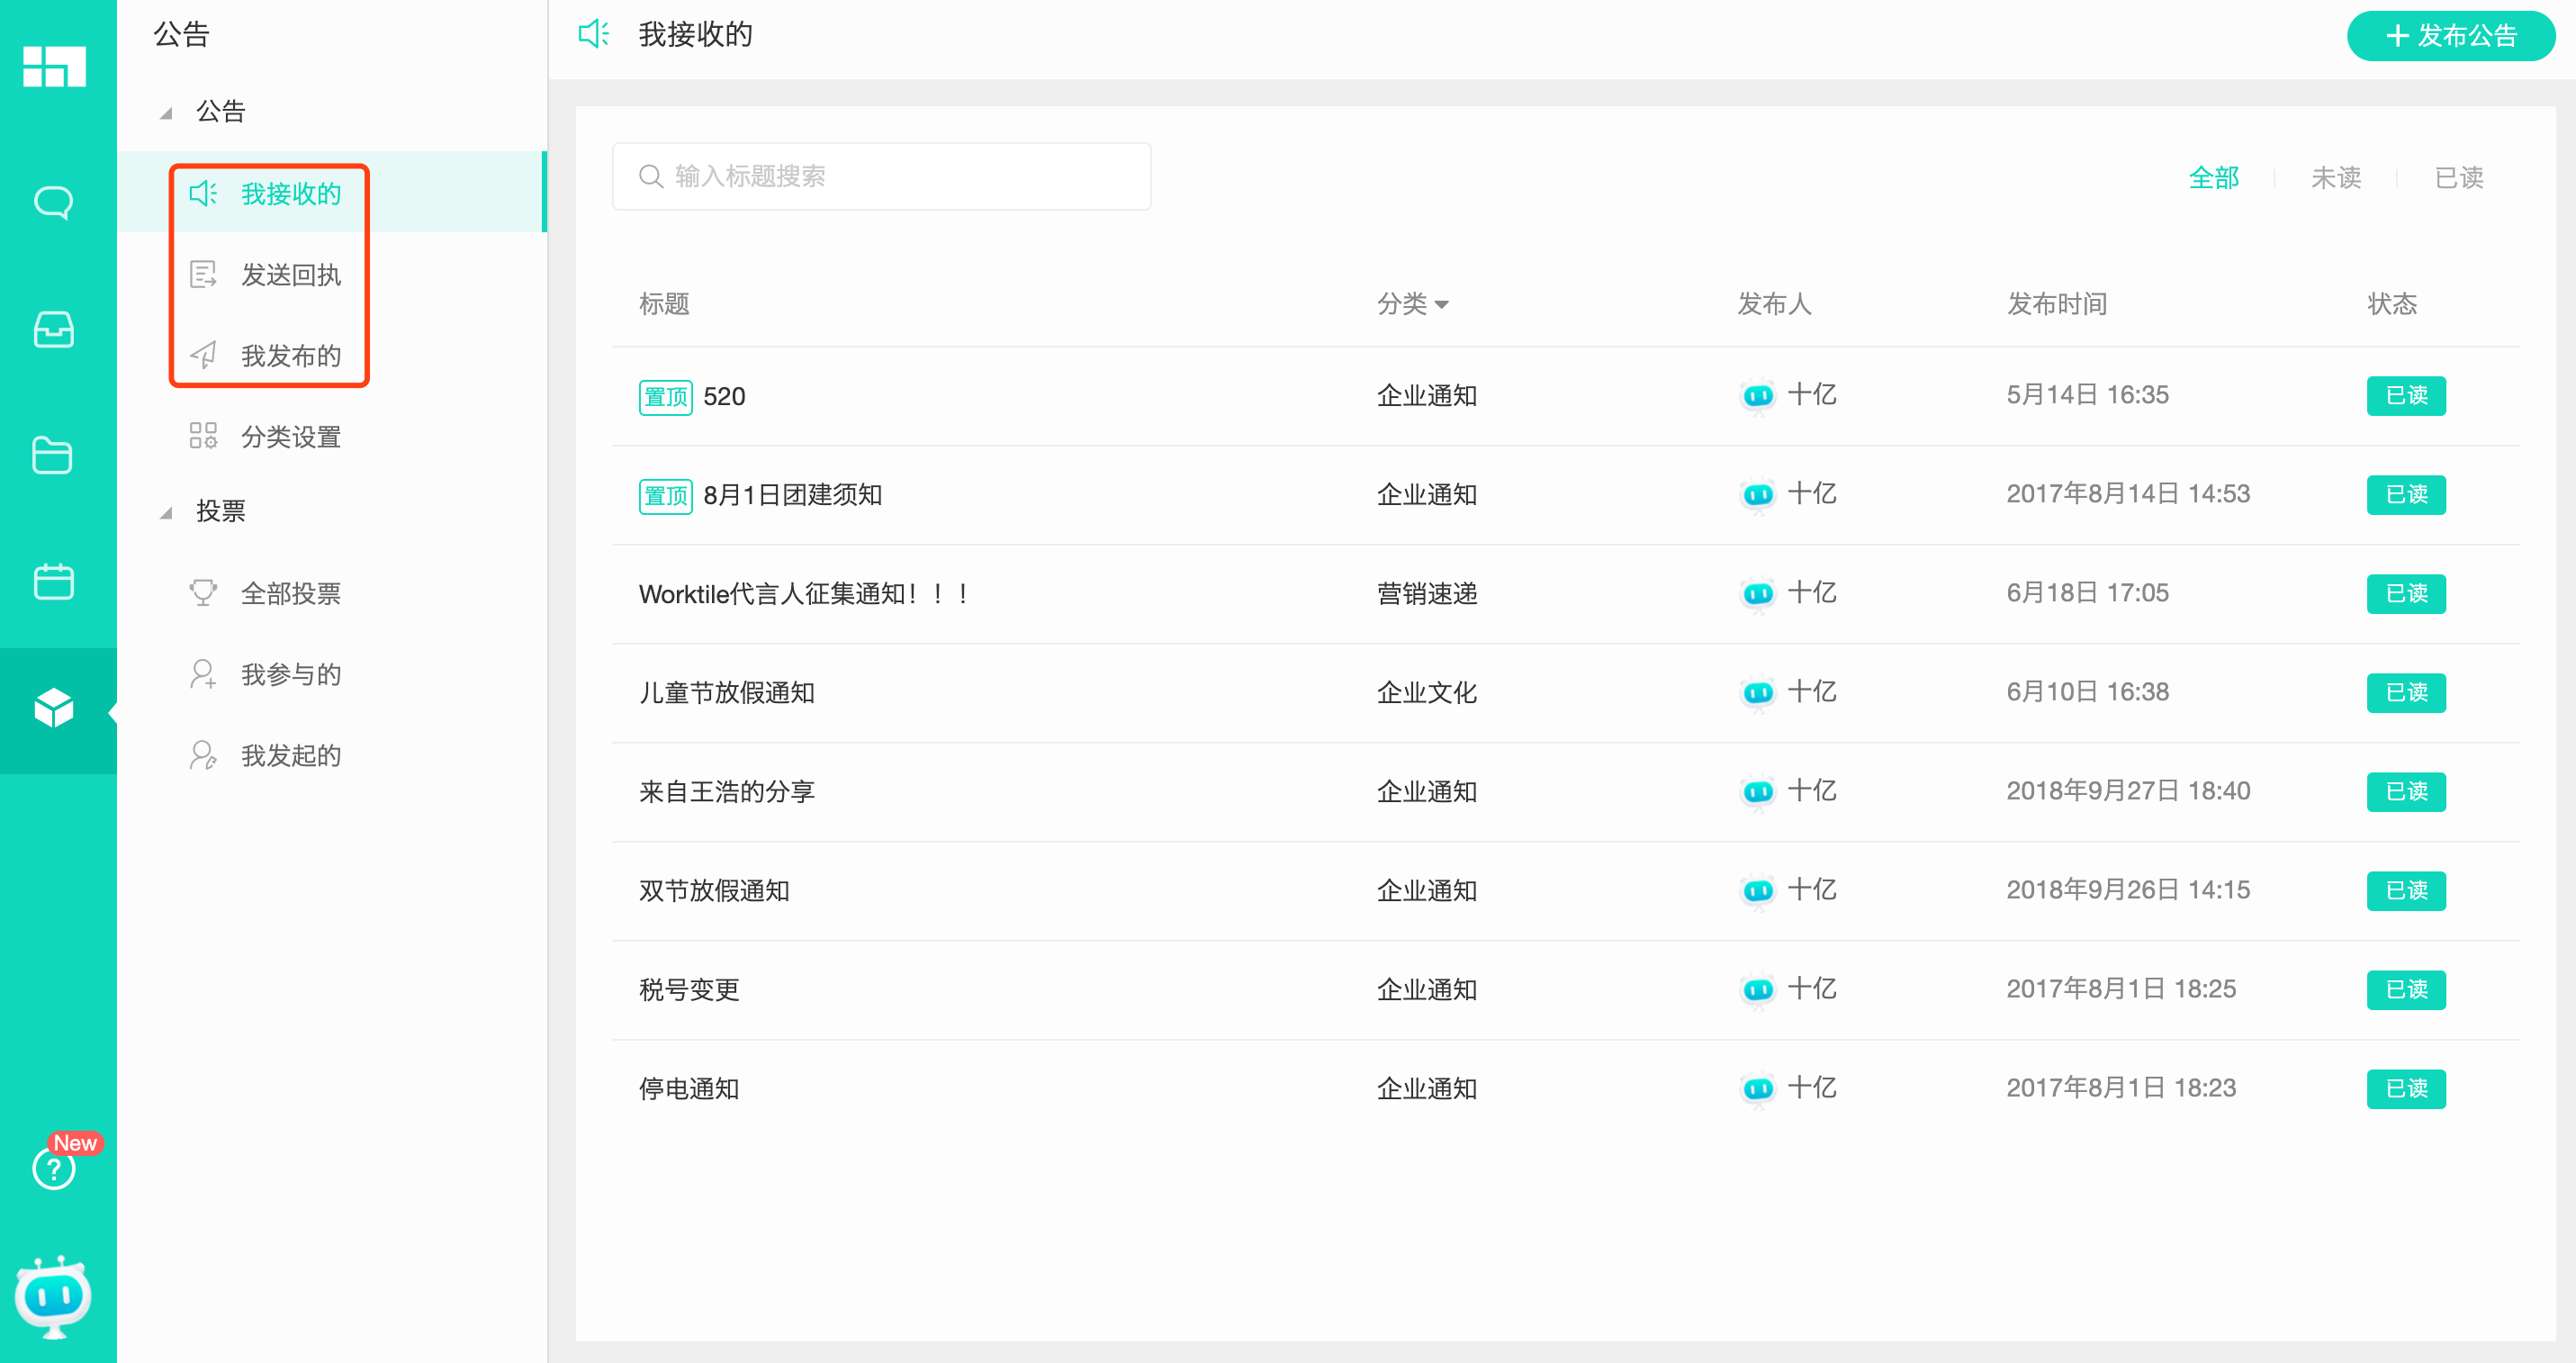Click the apps grid icon at top left
The image size is (2576, 1363).
56,66
